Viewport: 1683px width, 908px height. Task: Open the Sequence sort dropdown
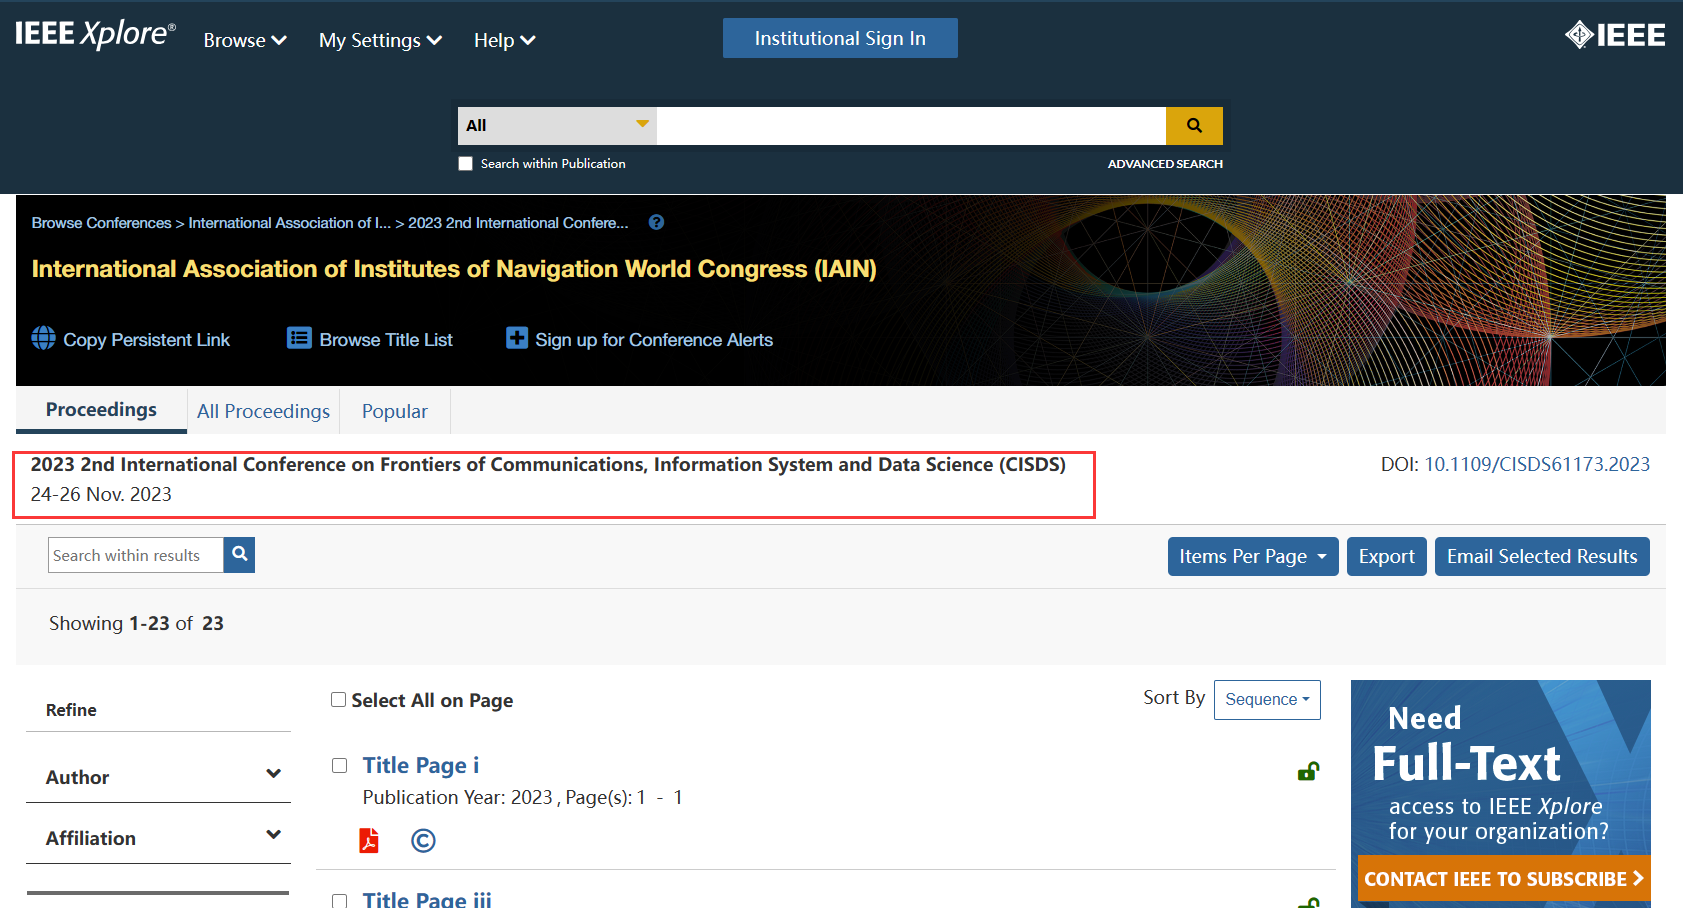pyautogui.click(x=1267, y=700)
